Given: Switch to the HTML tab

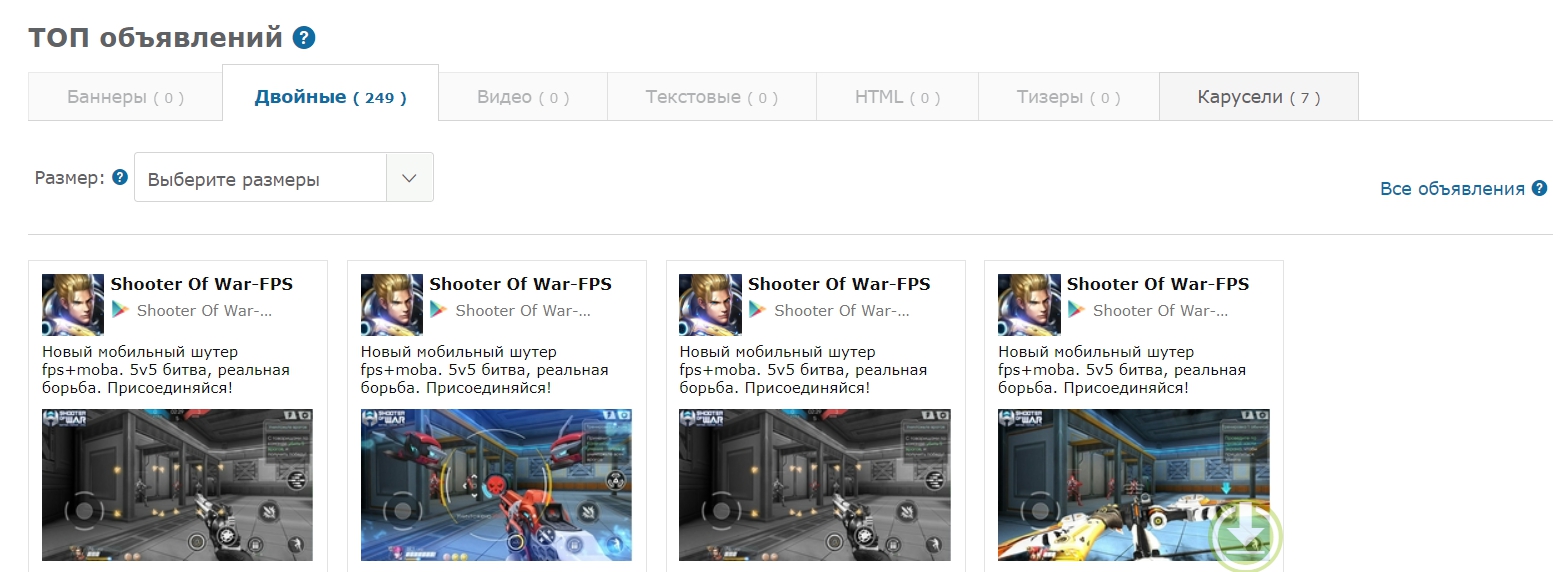Looking at the screenshot, I should 897,97.
